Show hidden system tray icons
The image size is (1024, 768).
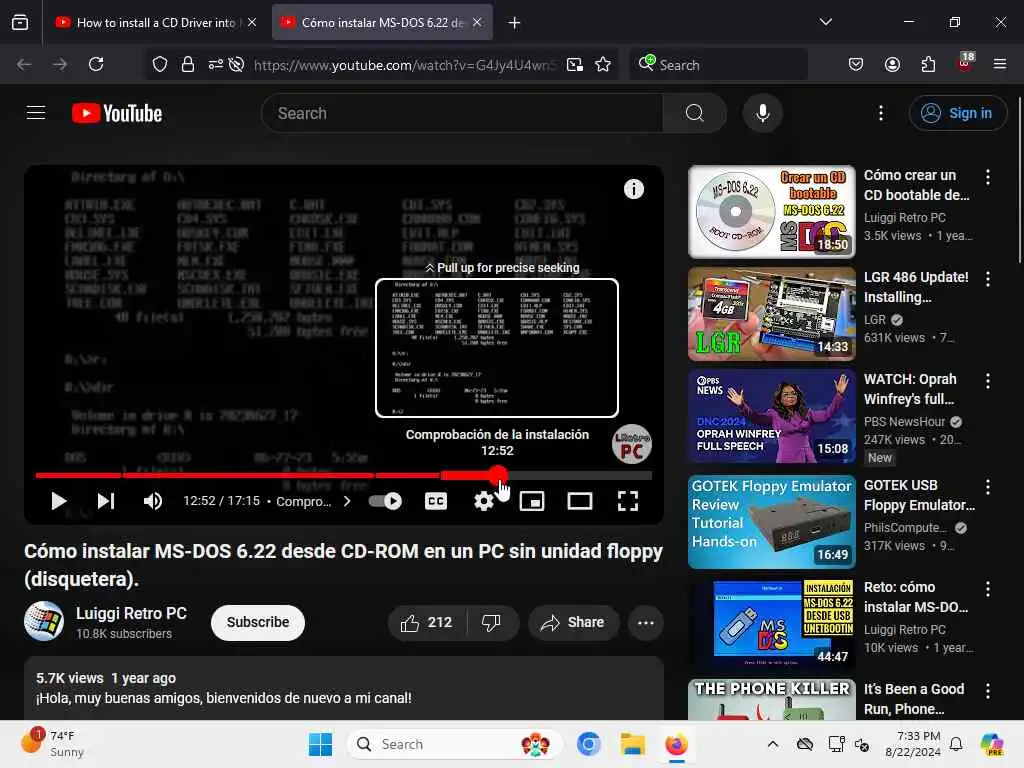773,744
